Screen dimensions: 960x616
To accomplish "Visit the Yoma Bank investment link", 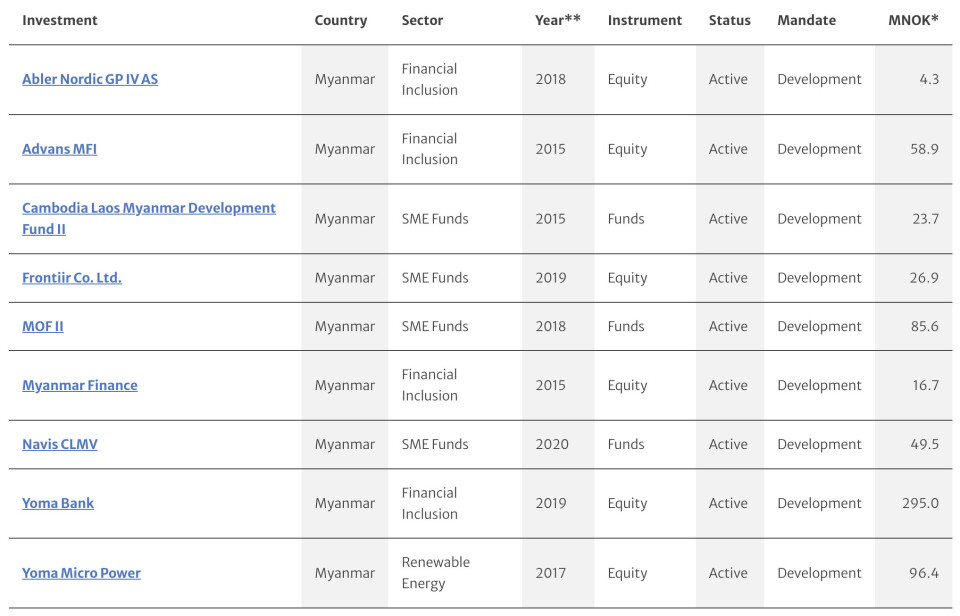I will click(58, 503).
